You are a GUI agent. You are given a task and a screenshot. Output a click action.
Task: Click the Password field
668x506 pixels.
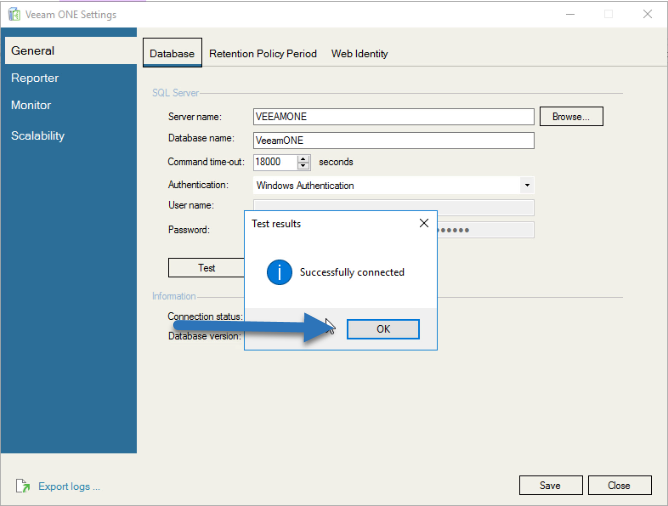click(486, 230)
